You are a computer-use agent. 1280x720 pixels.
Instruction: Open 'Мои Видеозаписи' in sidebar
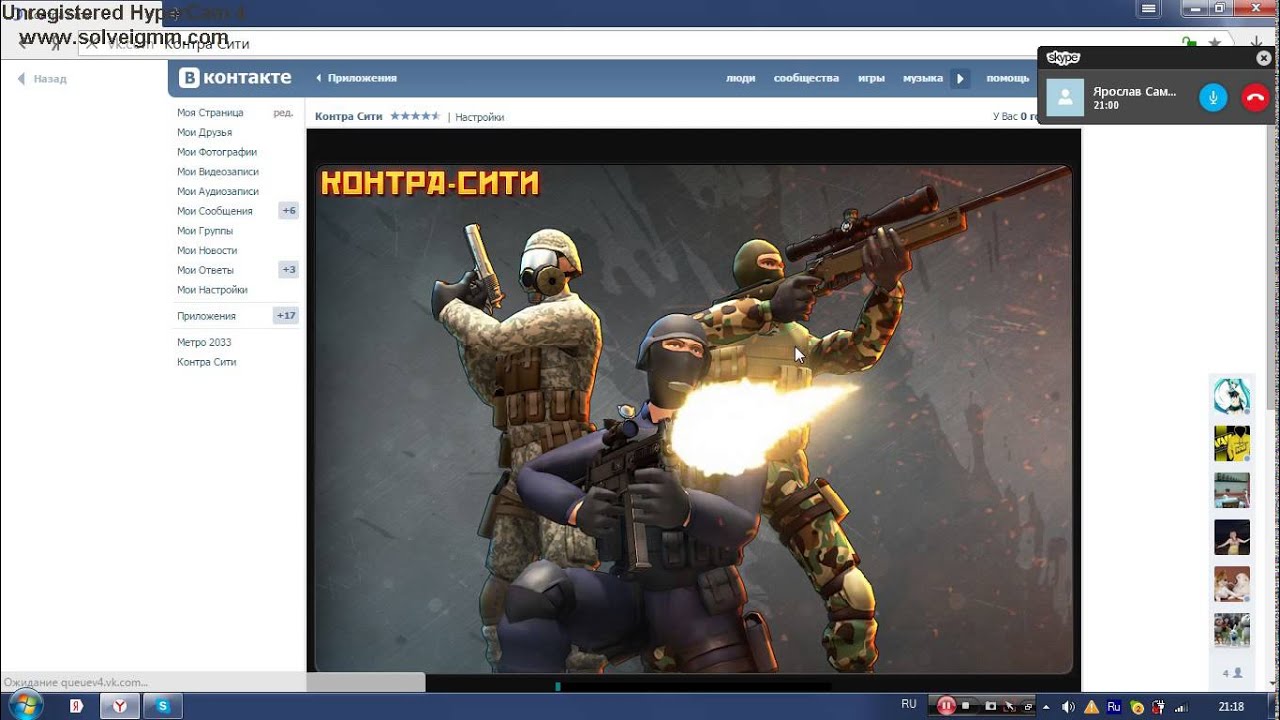tap(218, 172)
